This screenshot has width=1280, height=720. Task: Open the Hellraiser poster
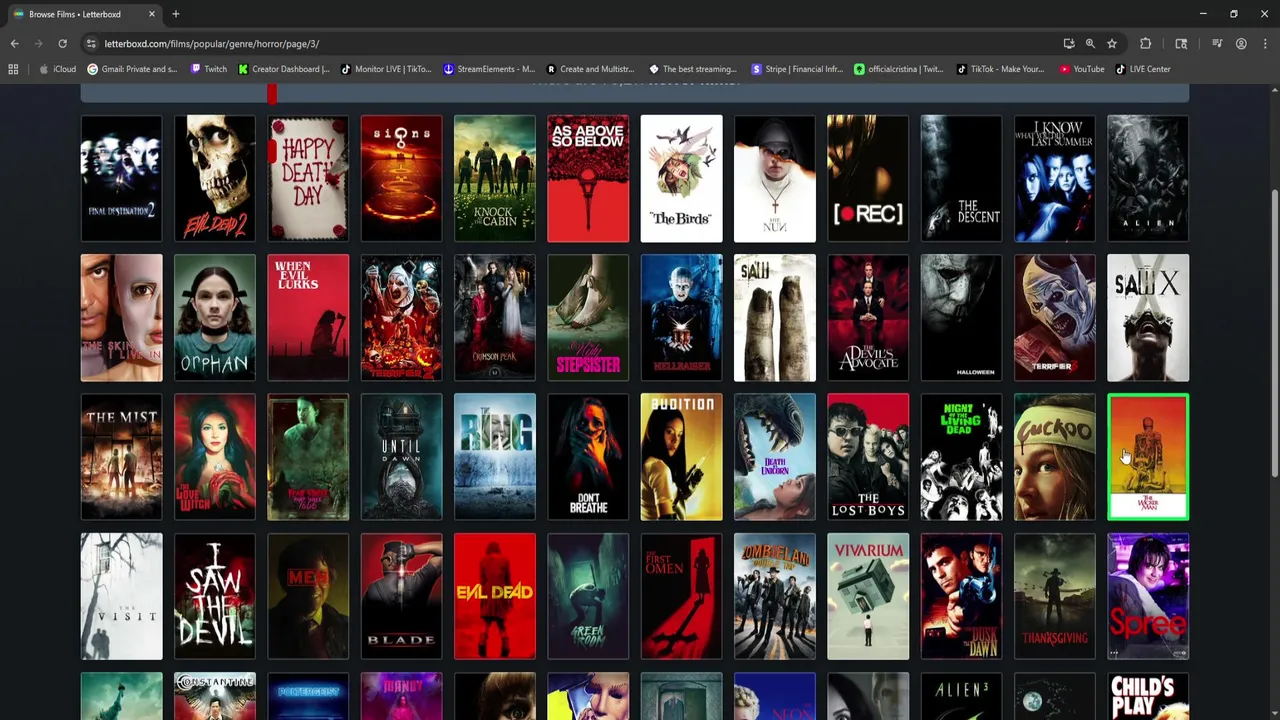(x=681, y=318)
